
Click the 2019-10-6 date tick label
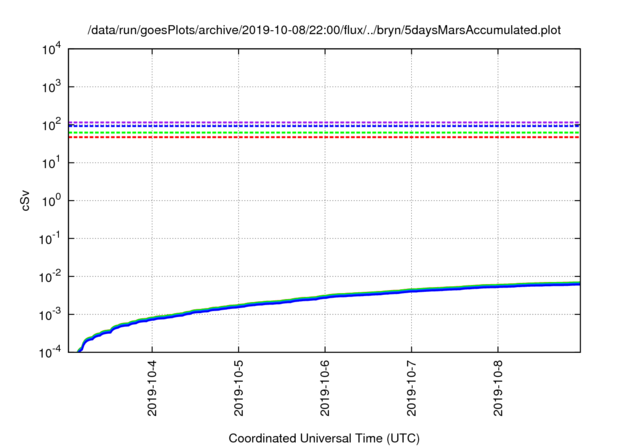[x=325, y=388]
